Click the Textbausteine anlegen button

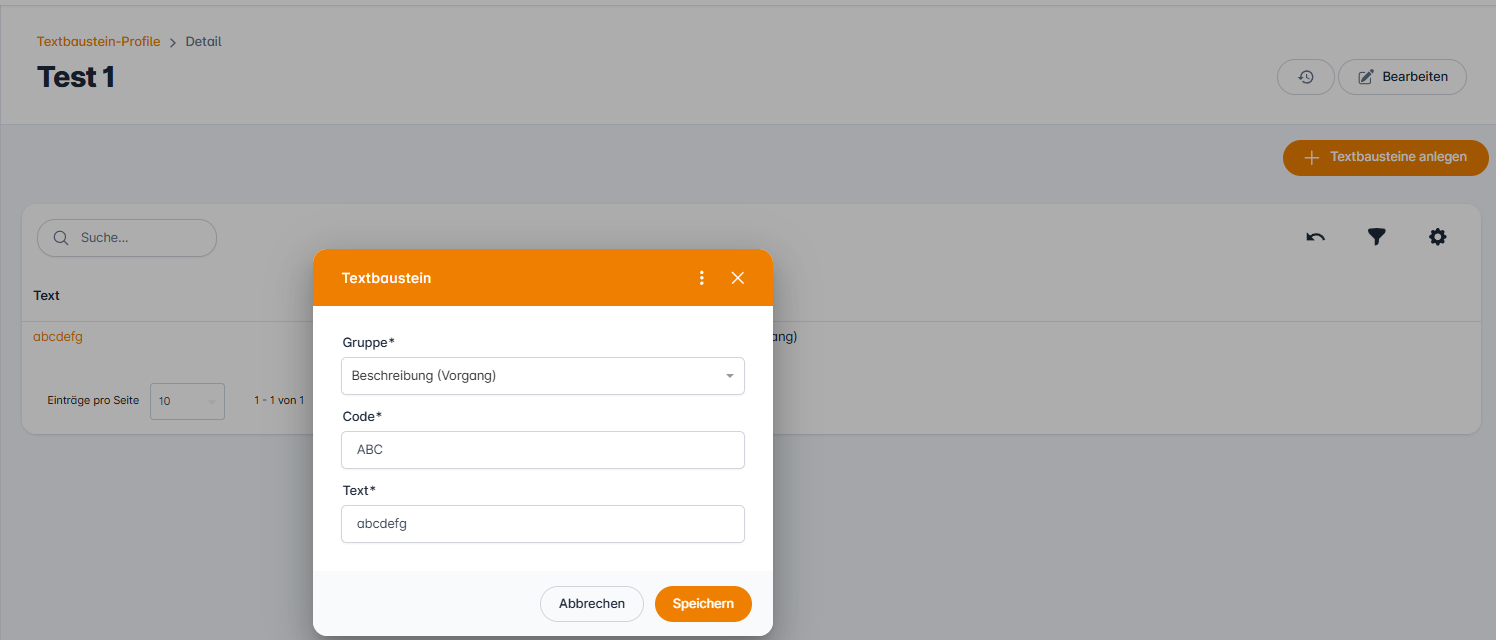pos(1385,157)
